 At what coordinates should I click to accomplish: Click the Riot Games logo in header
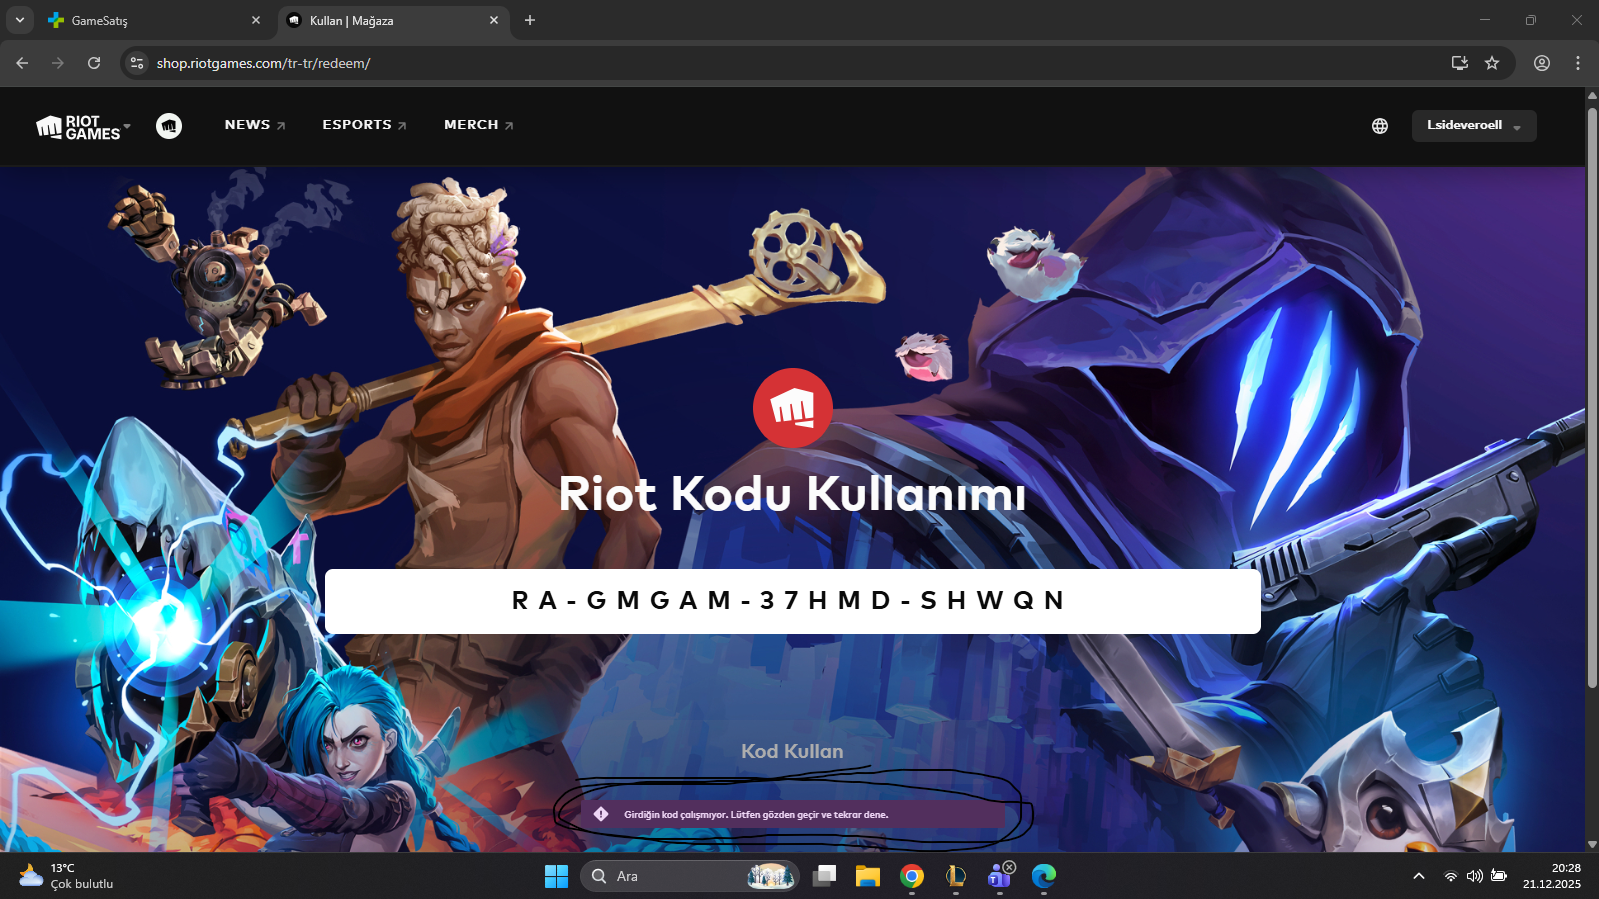coord(78,127)
